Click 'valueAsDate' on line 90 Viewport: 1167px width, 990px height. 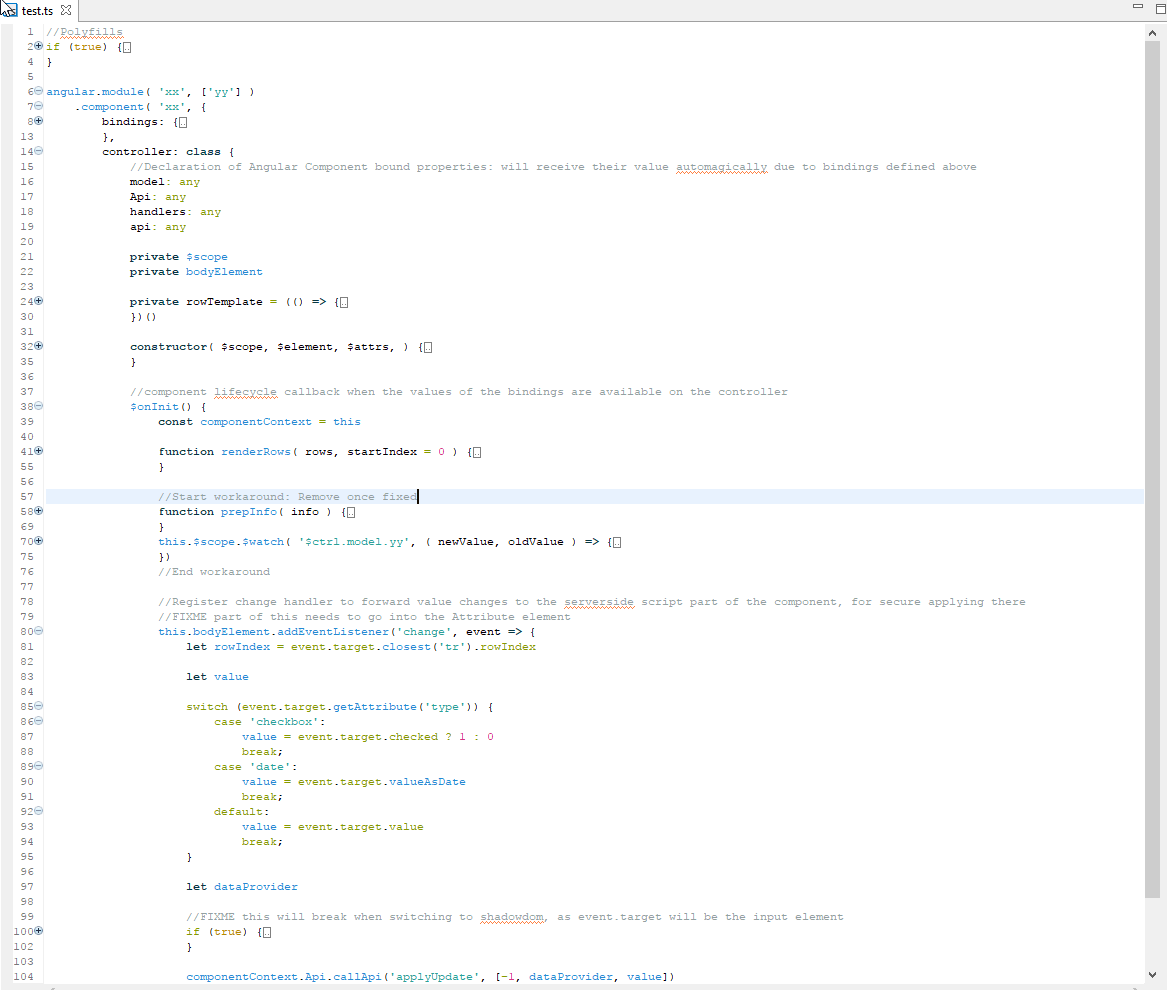point(427,782)
